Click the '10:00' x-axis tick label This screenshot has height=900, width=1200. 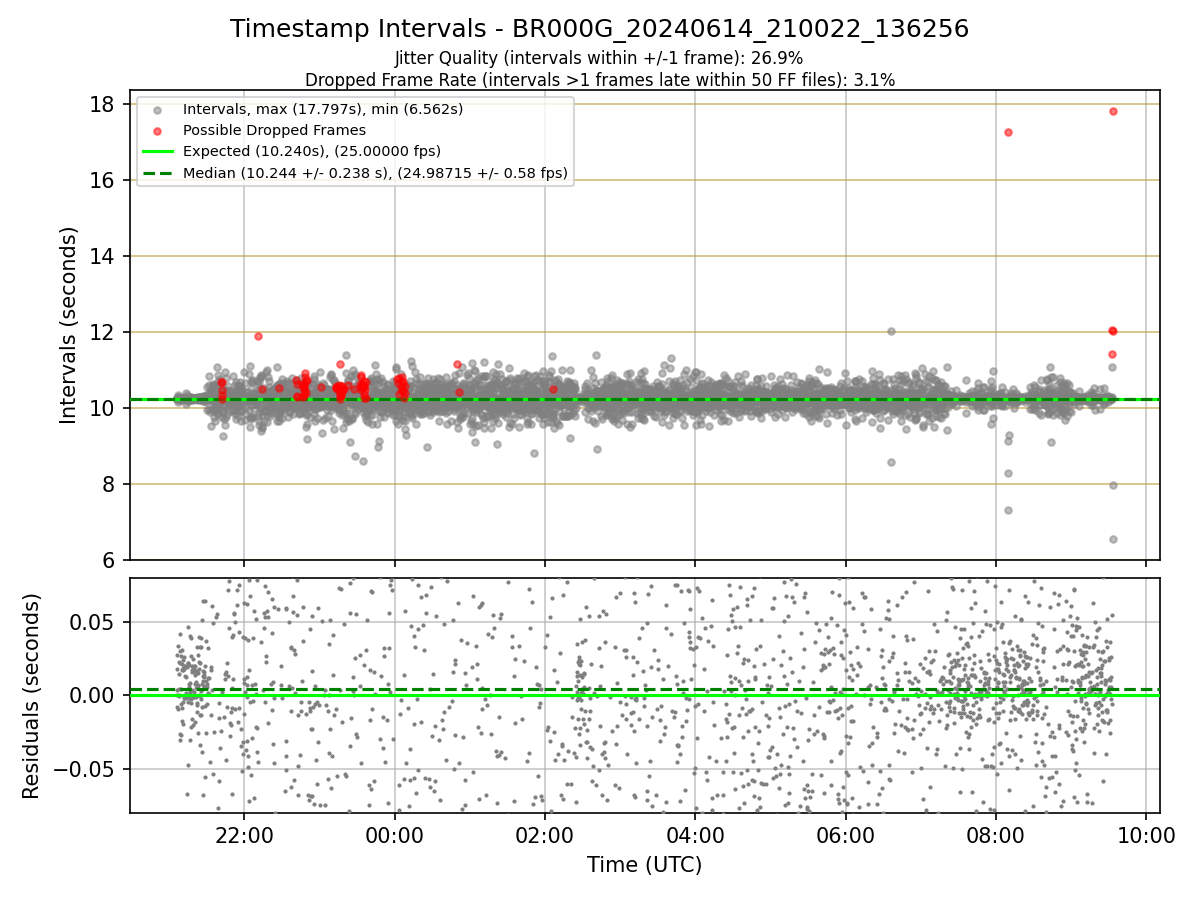(1146, 834)
